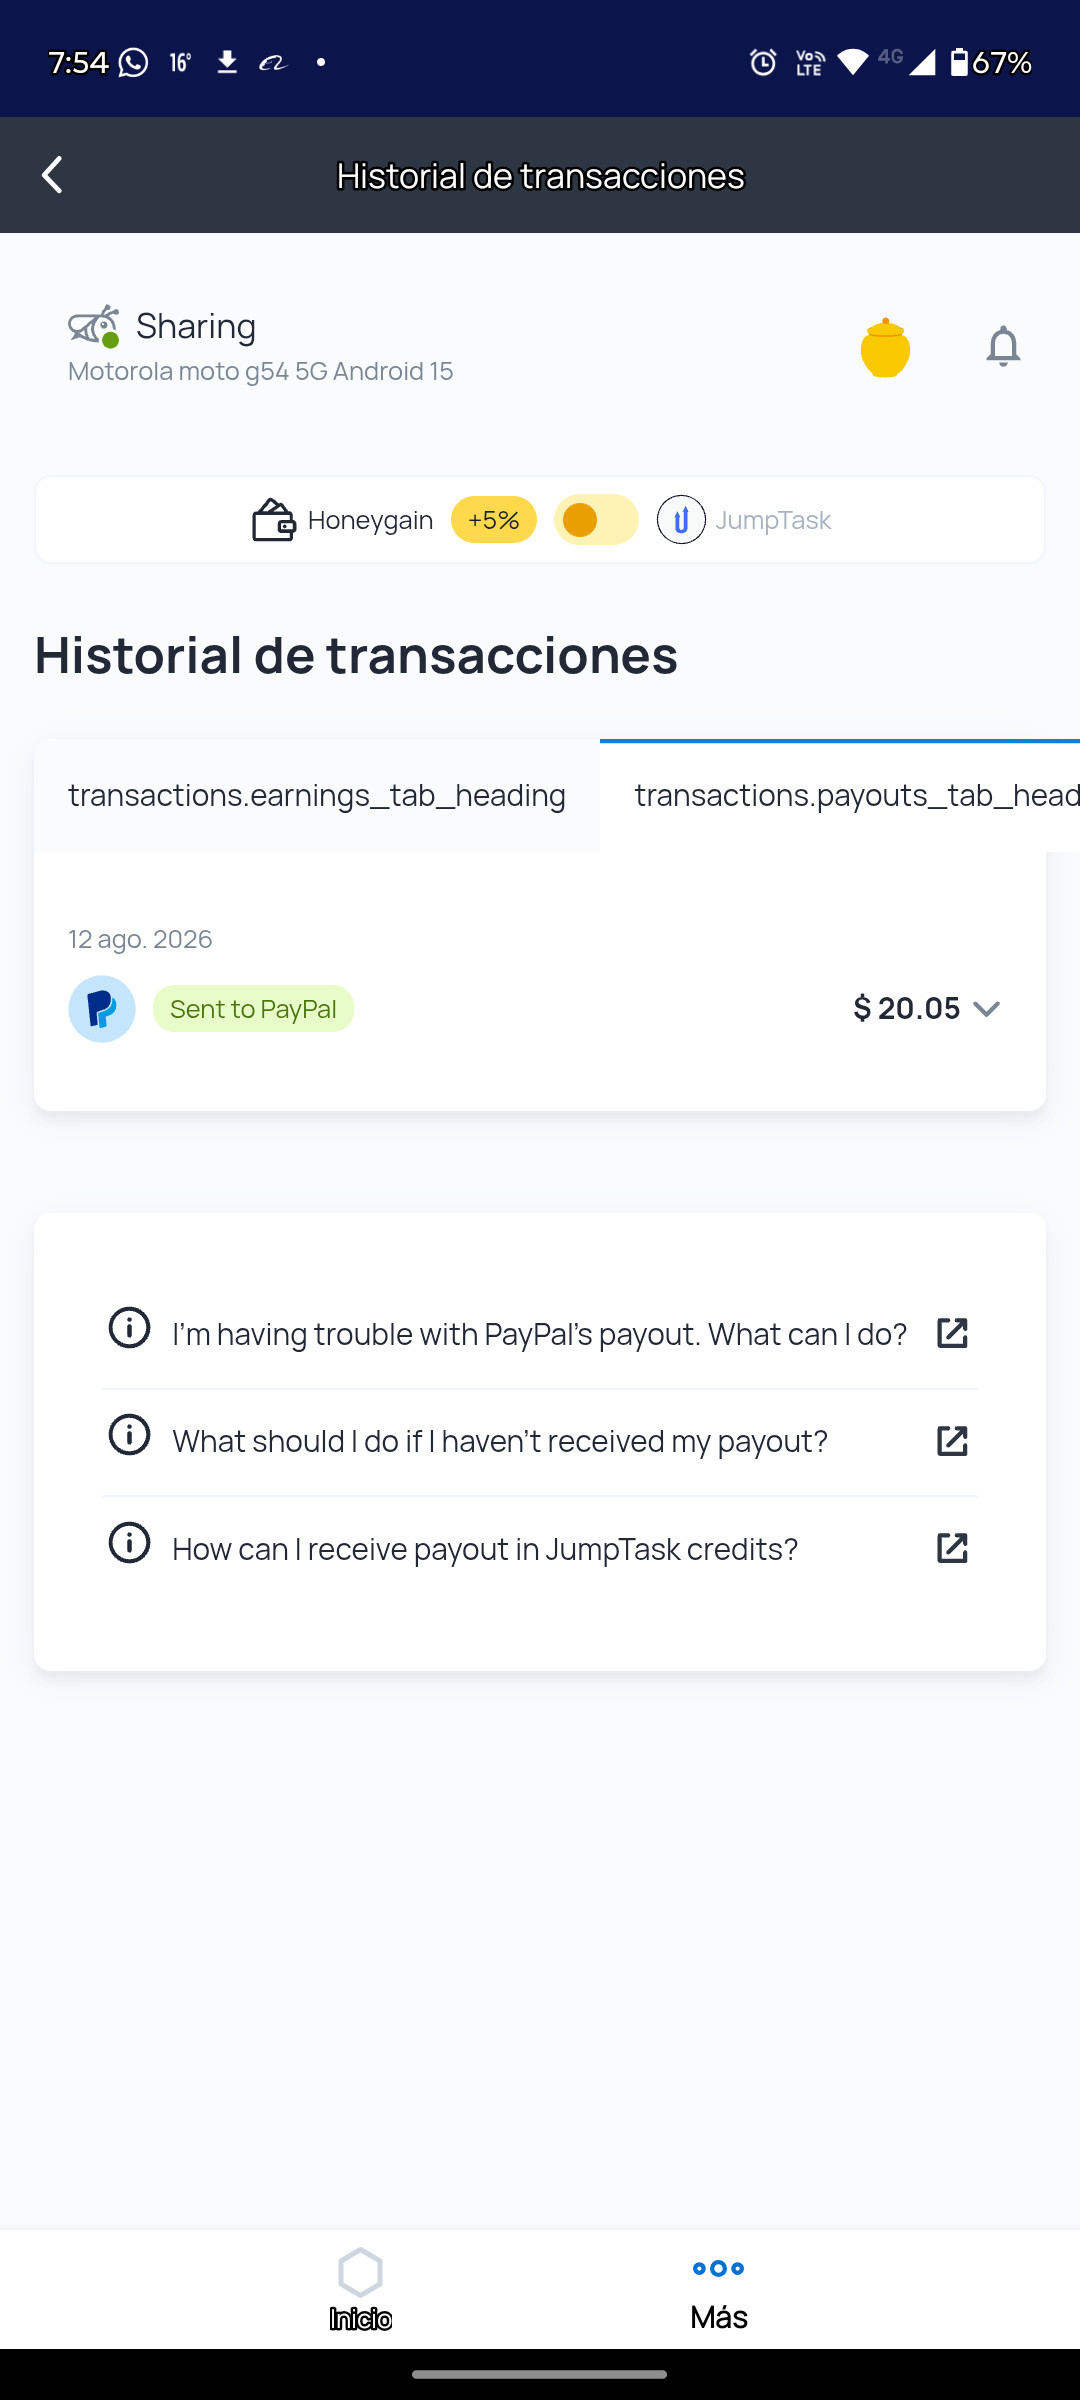Open Más in bottom navigation
The image size is (1080, 2400).
[x=719, y=2290]
